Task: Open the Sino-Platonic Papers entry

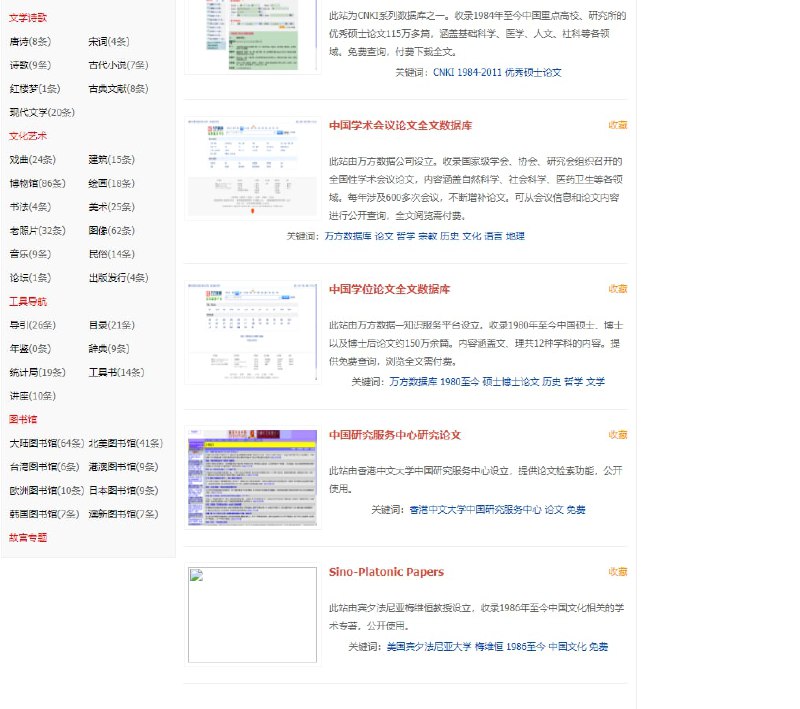Action: pos(389,572)
